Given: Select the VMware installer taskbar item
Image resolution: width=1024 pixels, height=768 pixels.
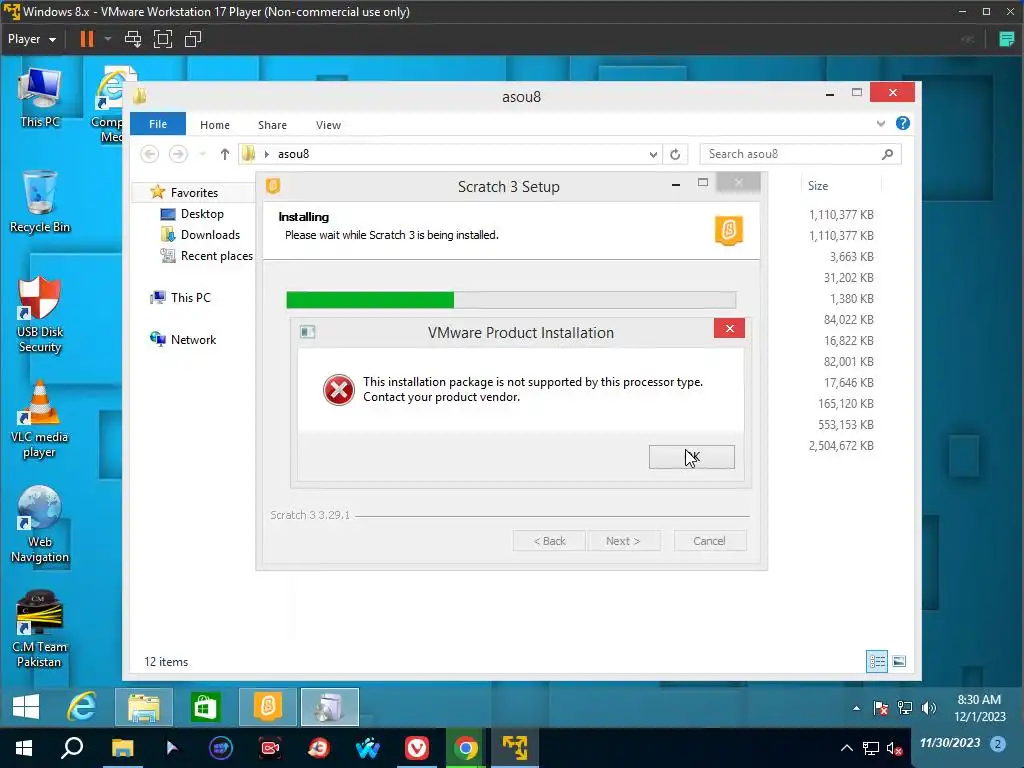Looking at the screenshot, I should [329, 707].
